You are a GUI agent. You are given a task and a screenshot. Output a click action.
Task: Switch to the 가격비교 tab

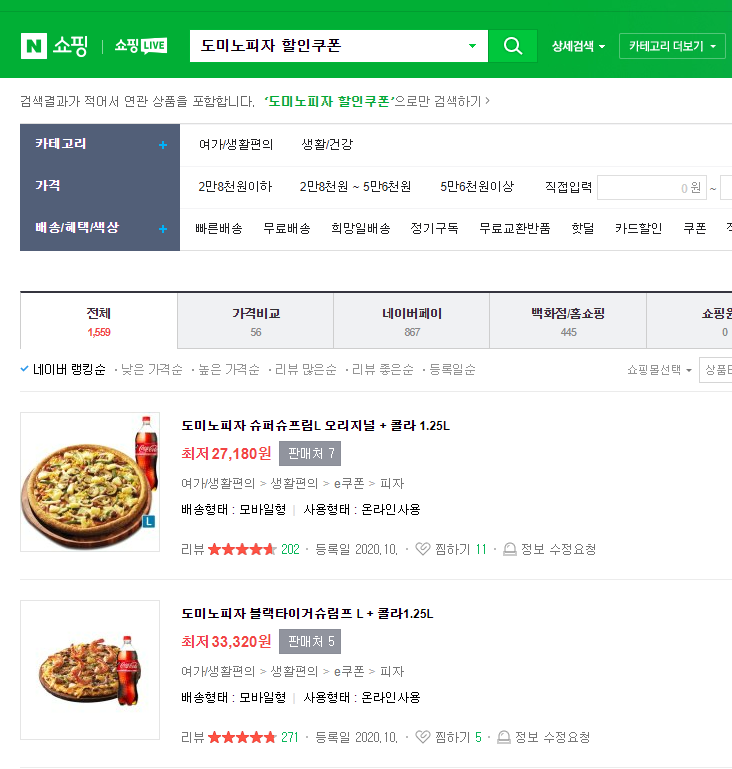[255, 321]
